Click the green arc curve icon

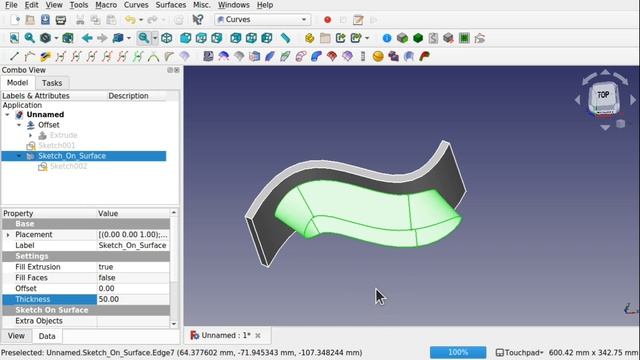[x=153, y=56]
